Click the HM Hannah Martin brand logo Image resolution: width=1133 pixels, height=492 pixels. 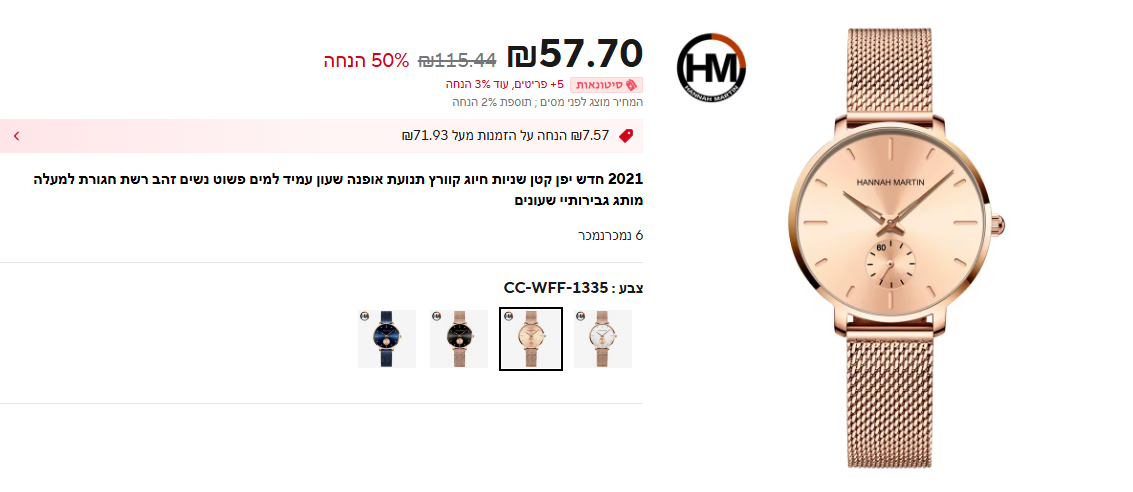tap(711, 67)
